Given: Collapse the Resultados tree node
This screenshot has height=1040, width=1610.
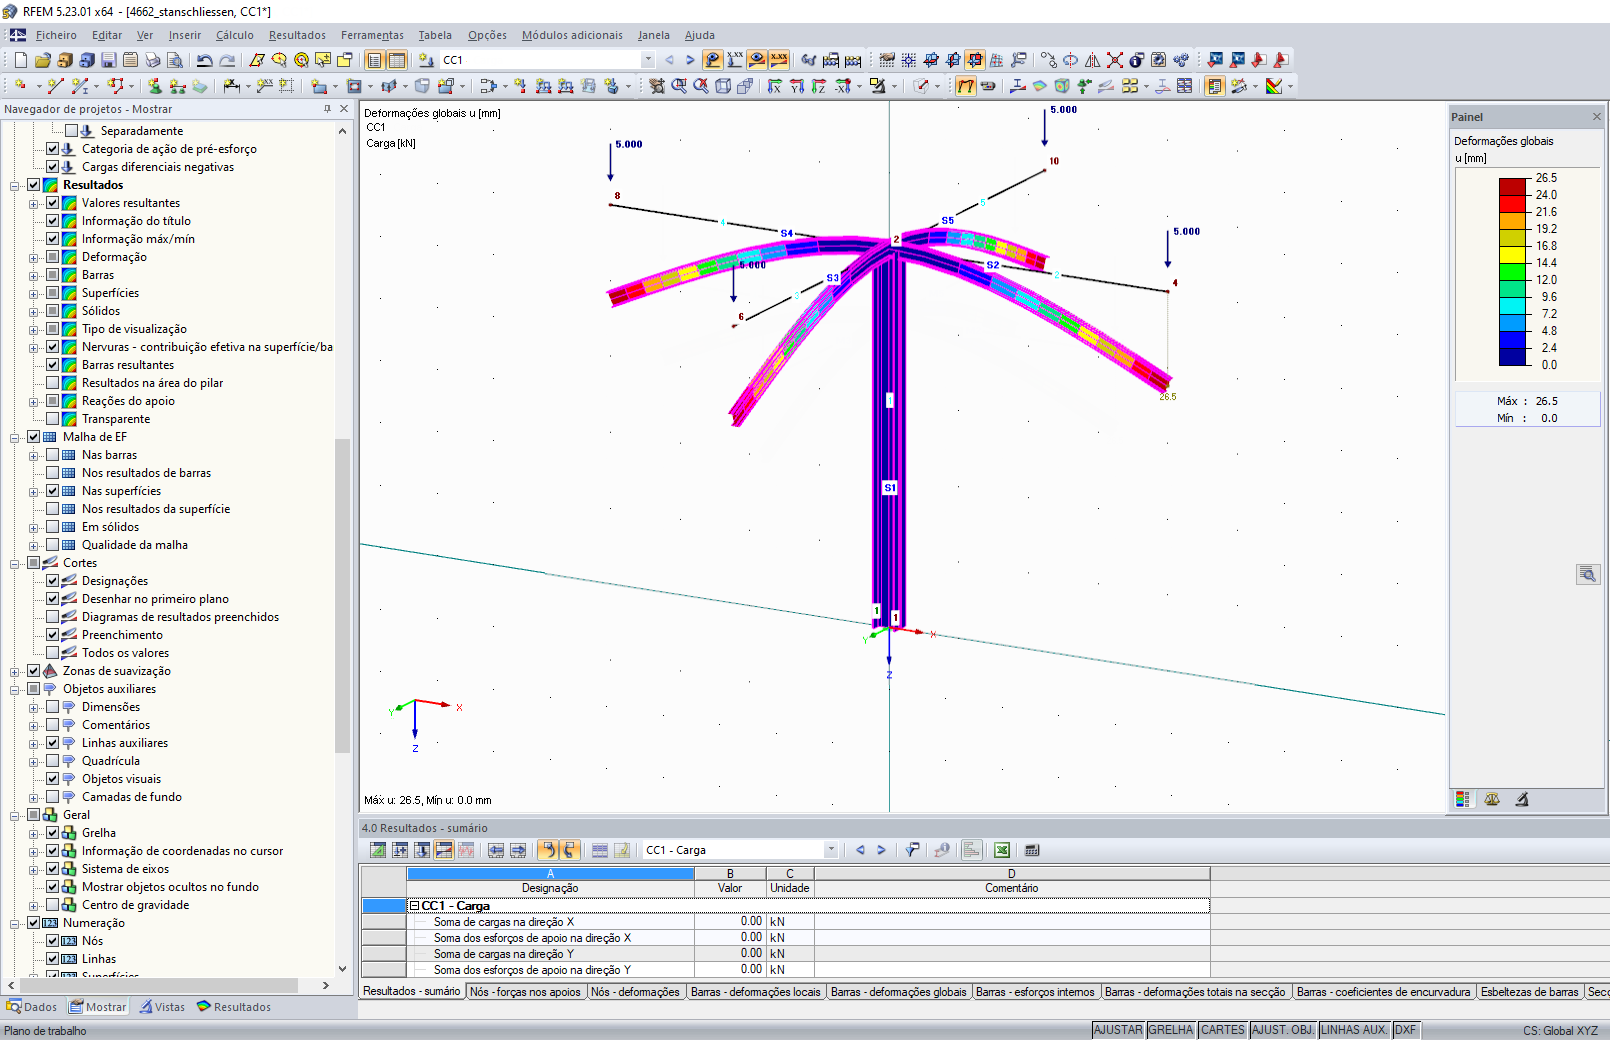Looking at the screenshot, I should tap(15, 185).
